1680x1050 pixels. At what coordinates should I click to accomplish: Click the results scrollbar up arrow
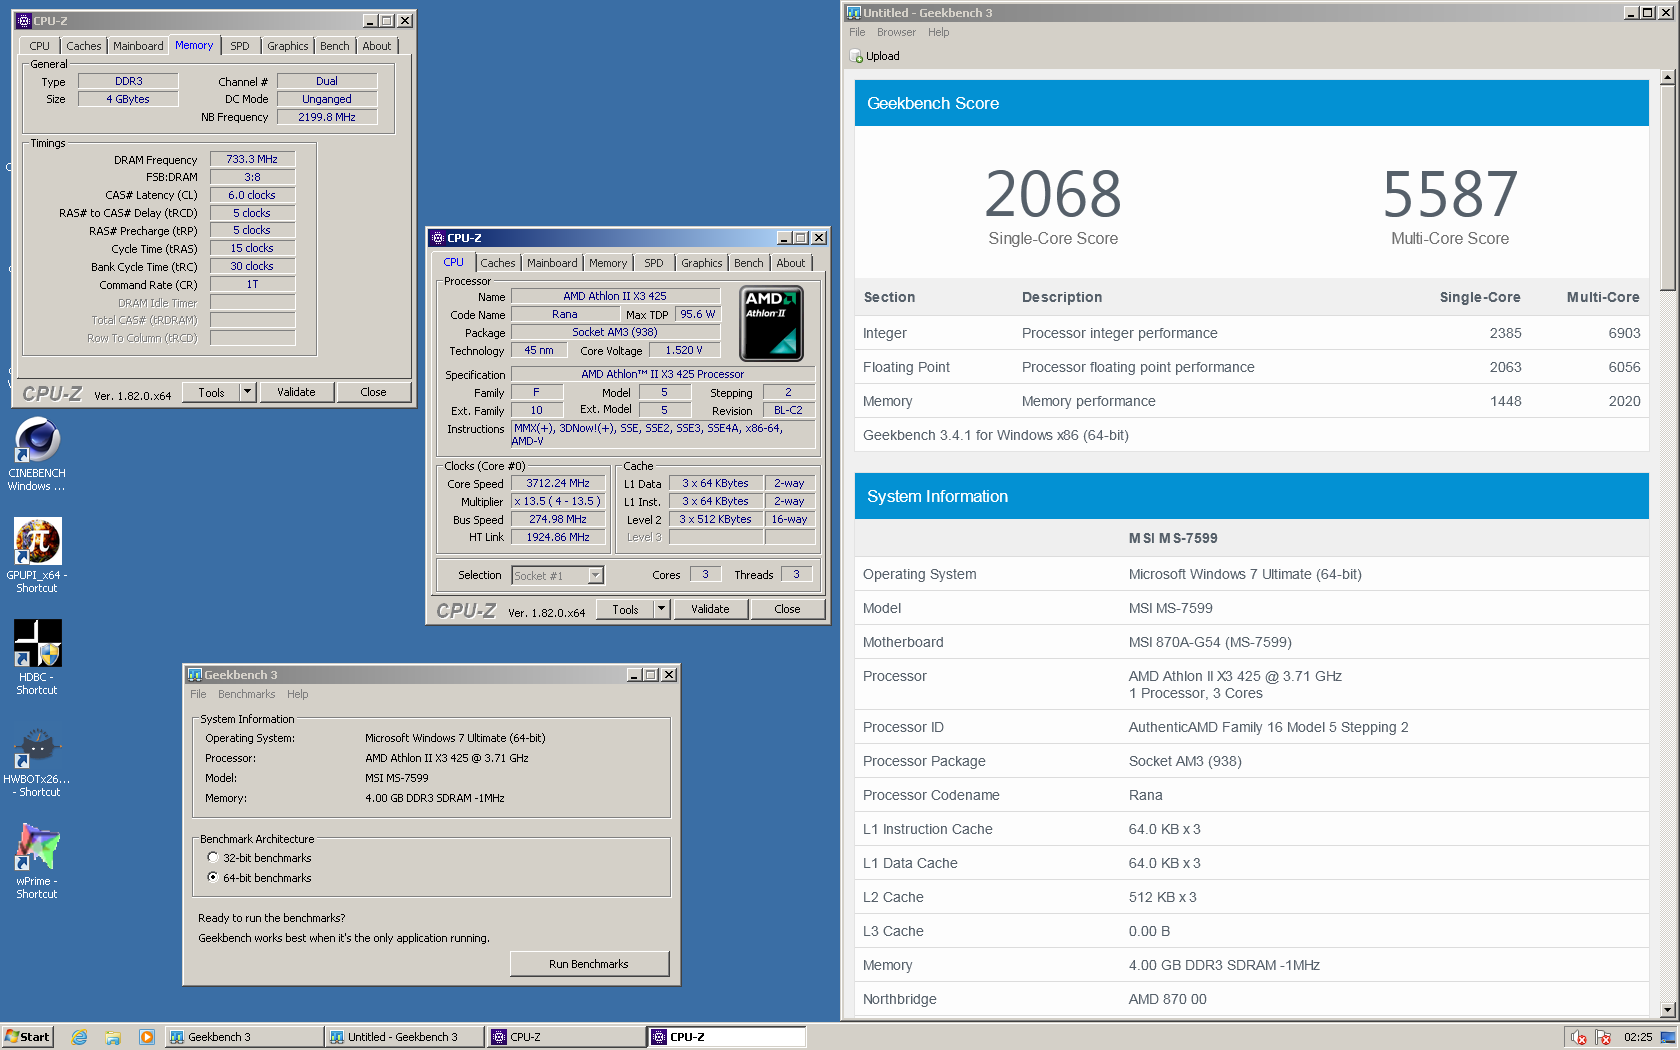(x=1667, y=77)
